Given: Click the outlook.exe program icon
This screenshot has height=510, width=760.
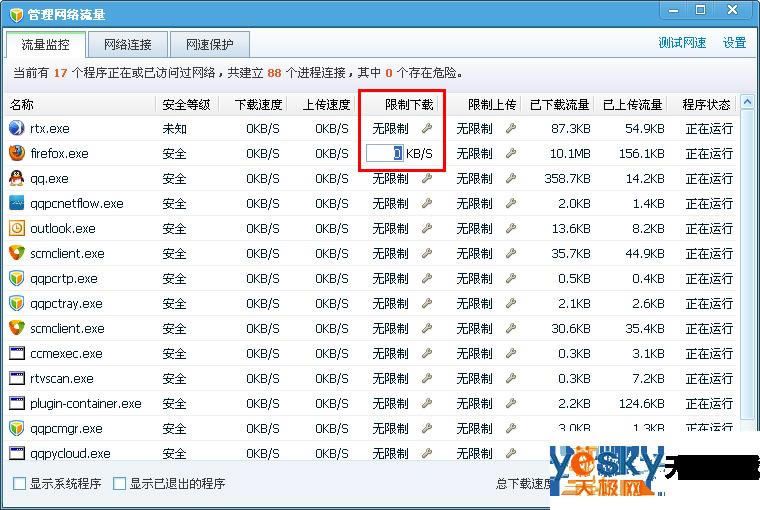Looking at the screenshot, I should pyautogui.click(x=17, y=228).
